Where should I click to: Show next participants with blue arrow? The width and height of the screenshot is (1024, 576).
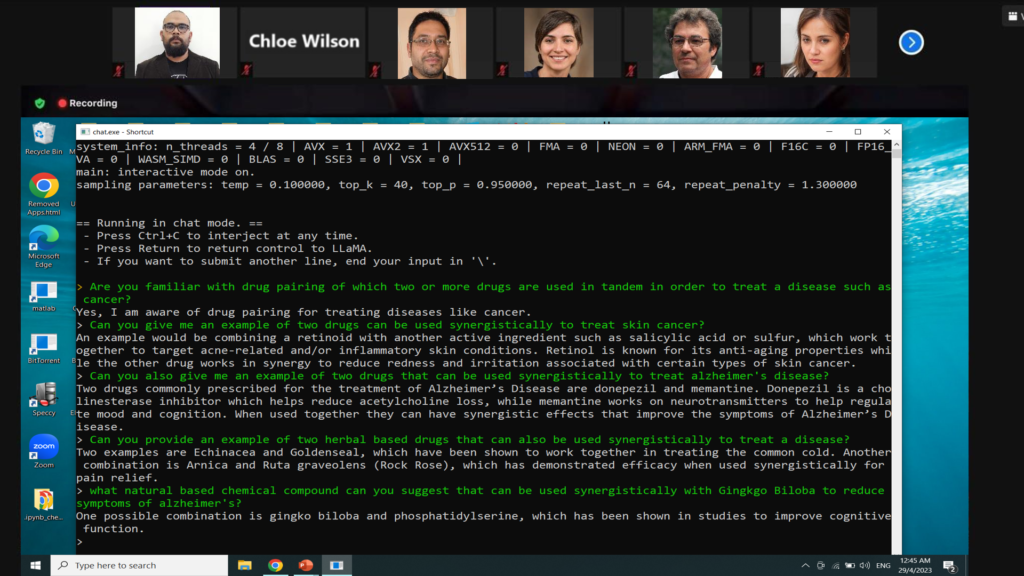[x=911, y=42]
